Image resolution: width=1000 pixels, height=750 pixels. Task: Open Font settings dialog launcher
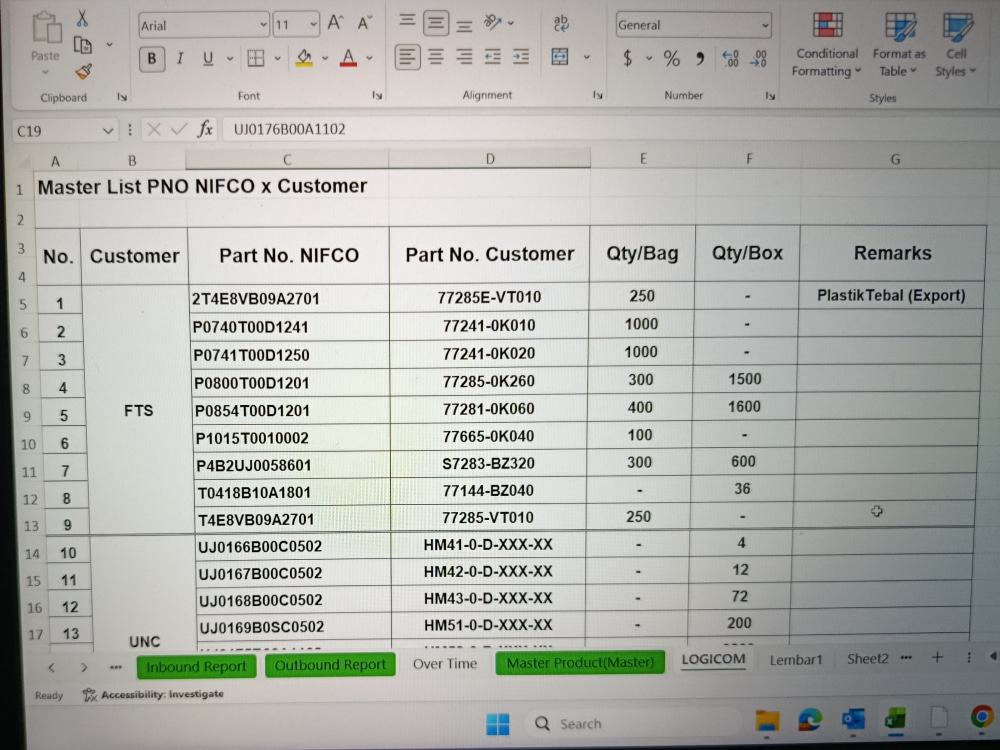(377, 95)
